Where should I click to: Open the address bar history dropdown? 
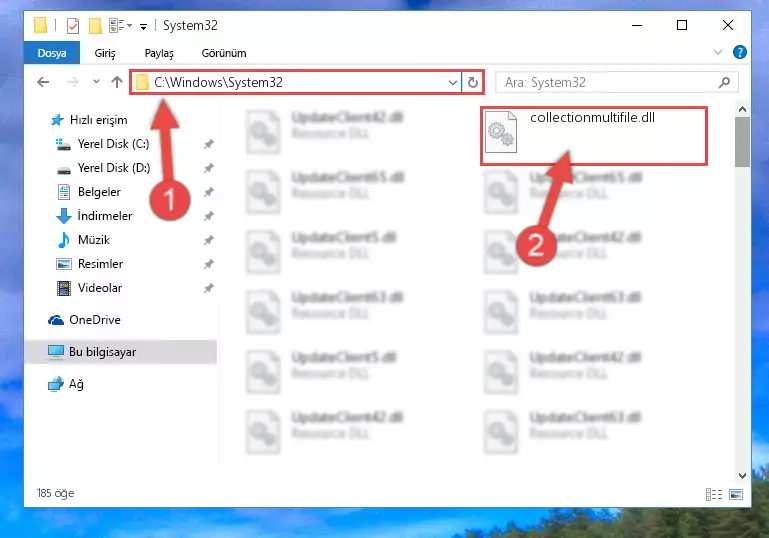pos(453,82)
